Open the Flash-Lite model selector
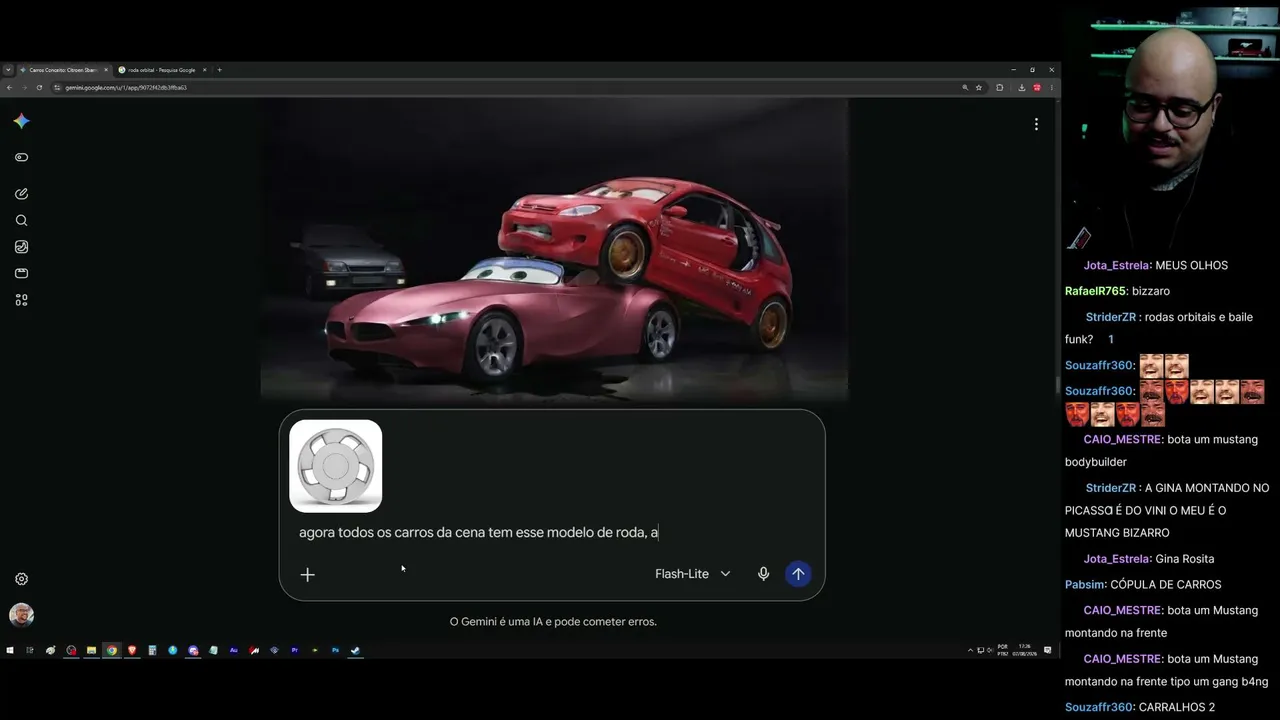The image size is (1280, 720). click(693, 574)
